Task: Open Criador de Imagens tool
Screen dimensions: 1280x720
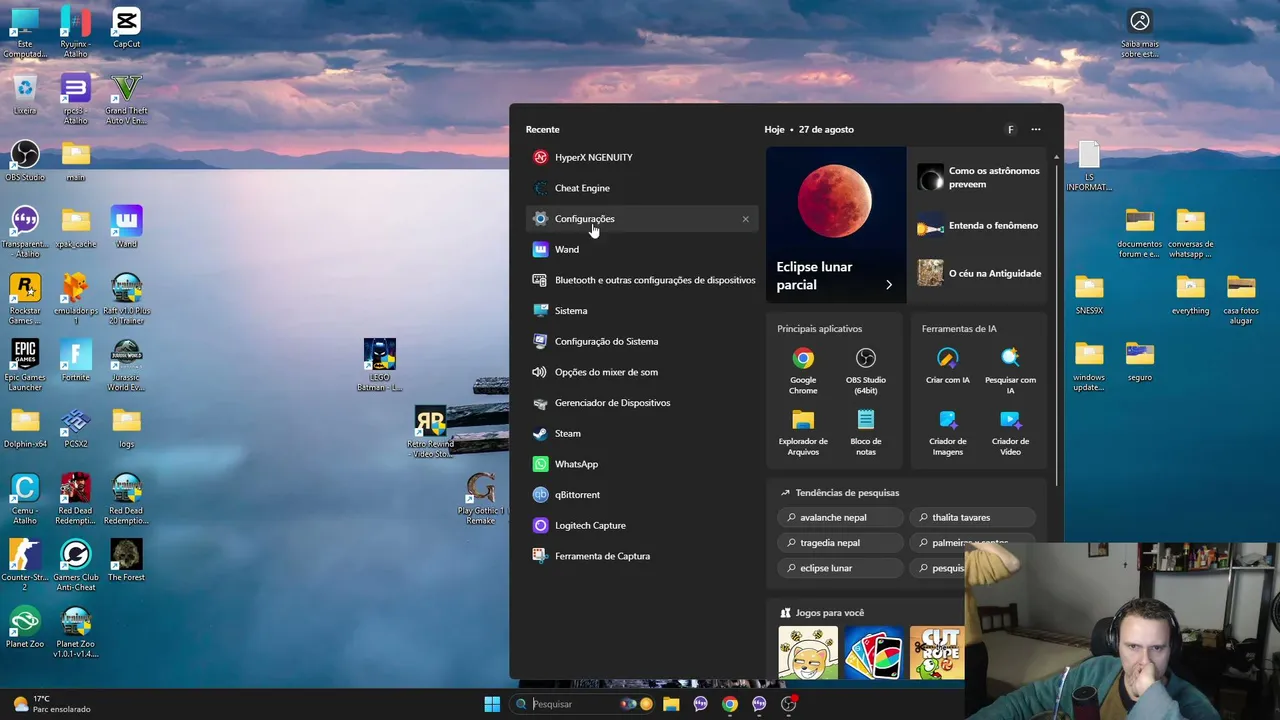Action: [948, 432]
